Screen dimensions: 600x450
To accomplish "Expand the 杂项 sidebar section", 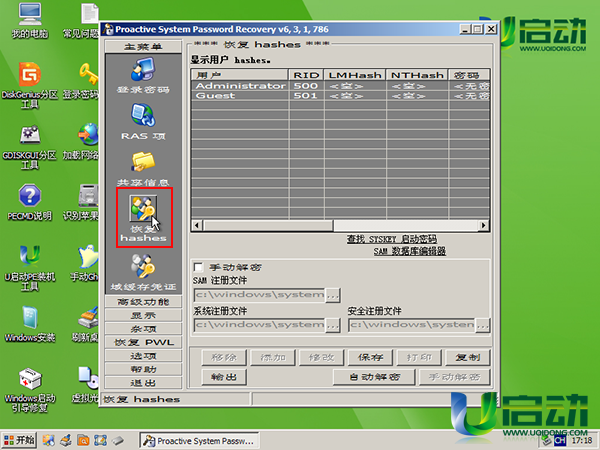I will coord(143,329).
